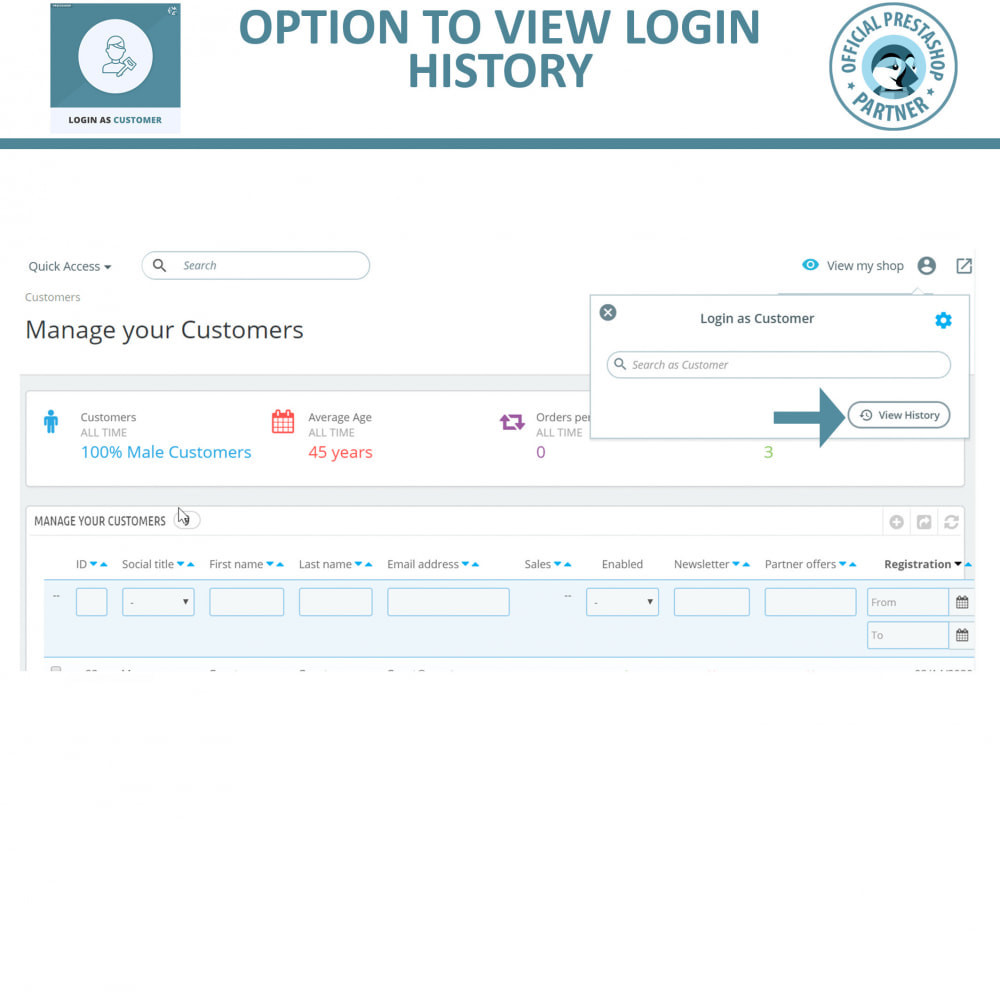
Task: Click the open-in-new-window icon
Action: [x=964, y=265]
